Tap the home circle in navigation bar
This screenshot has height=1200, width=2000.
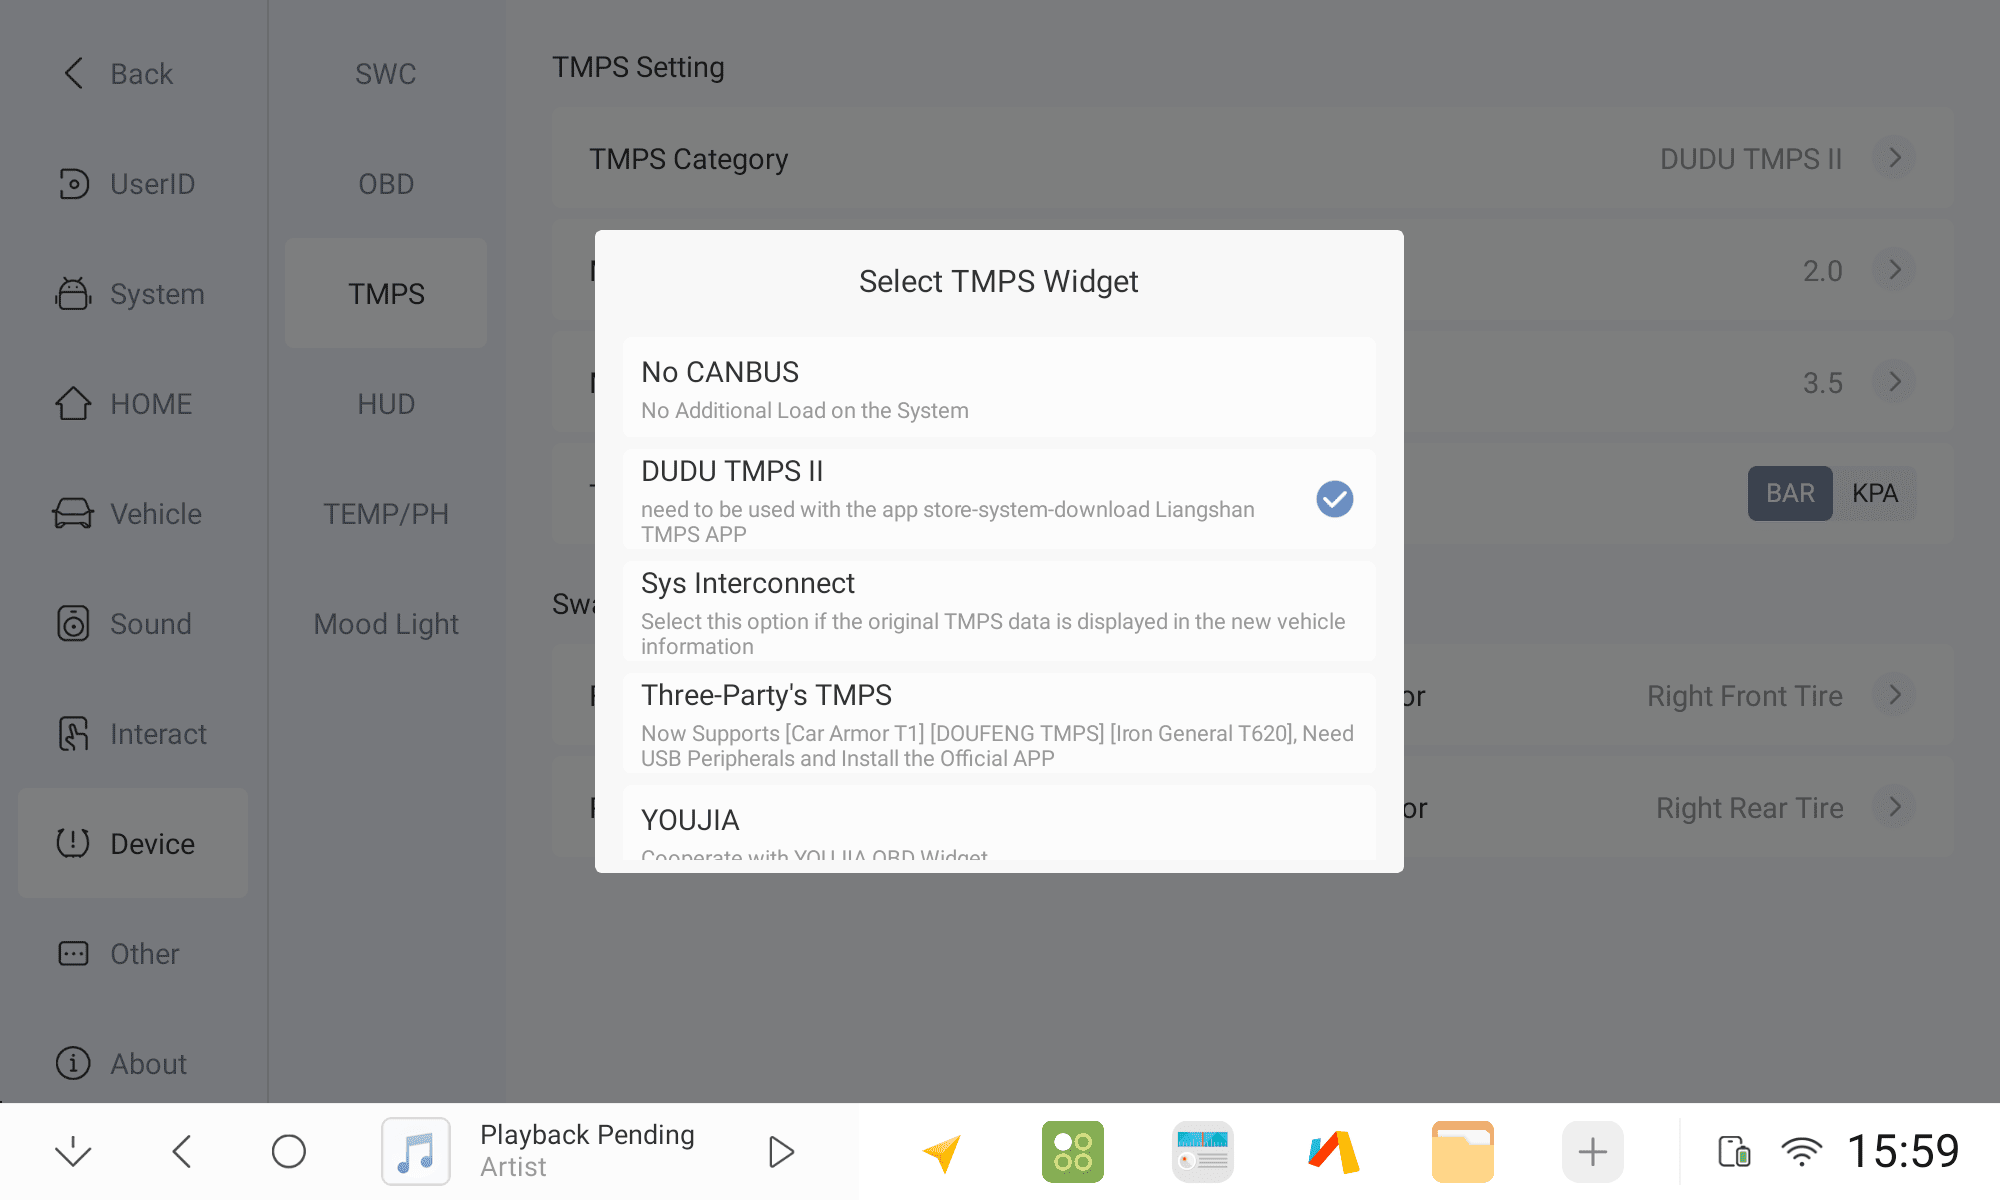click(x=289, y=1152)
